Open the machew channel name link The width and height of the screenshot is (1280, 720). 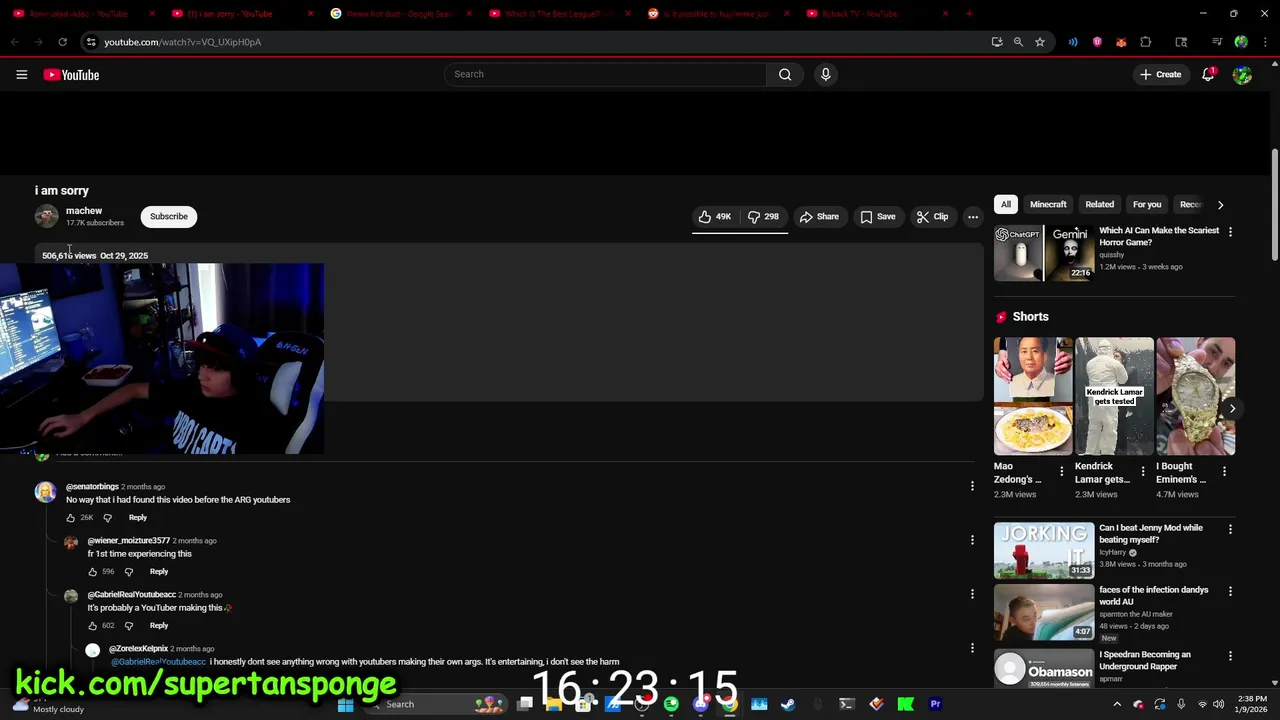pyautogui.click(x=84, y=211)
